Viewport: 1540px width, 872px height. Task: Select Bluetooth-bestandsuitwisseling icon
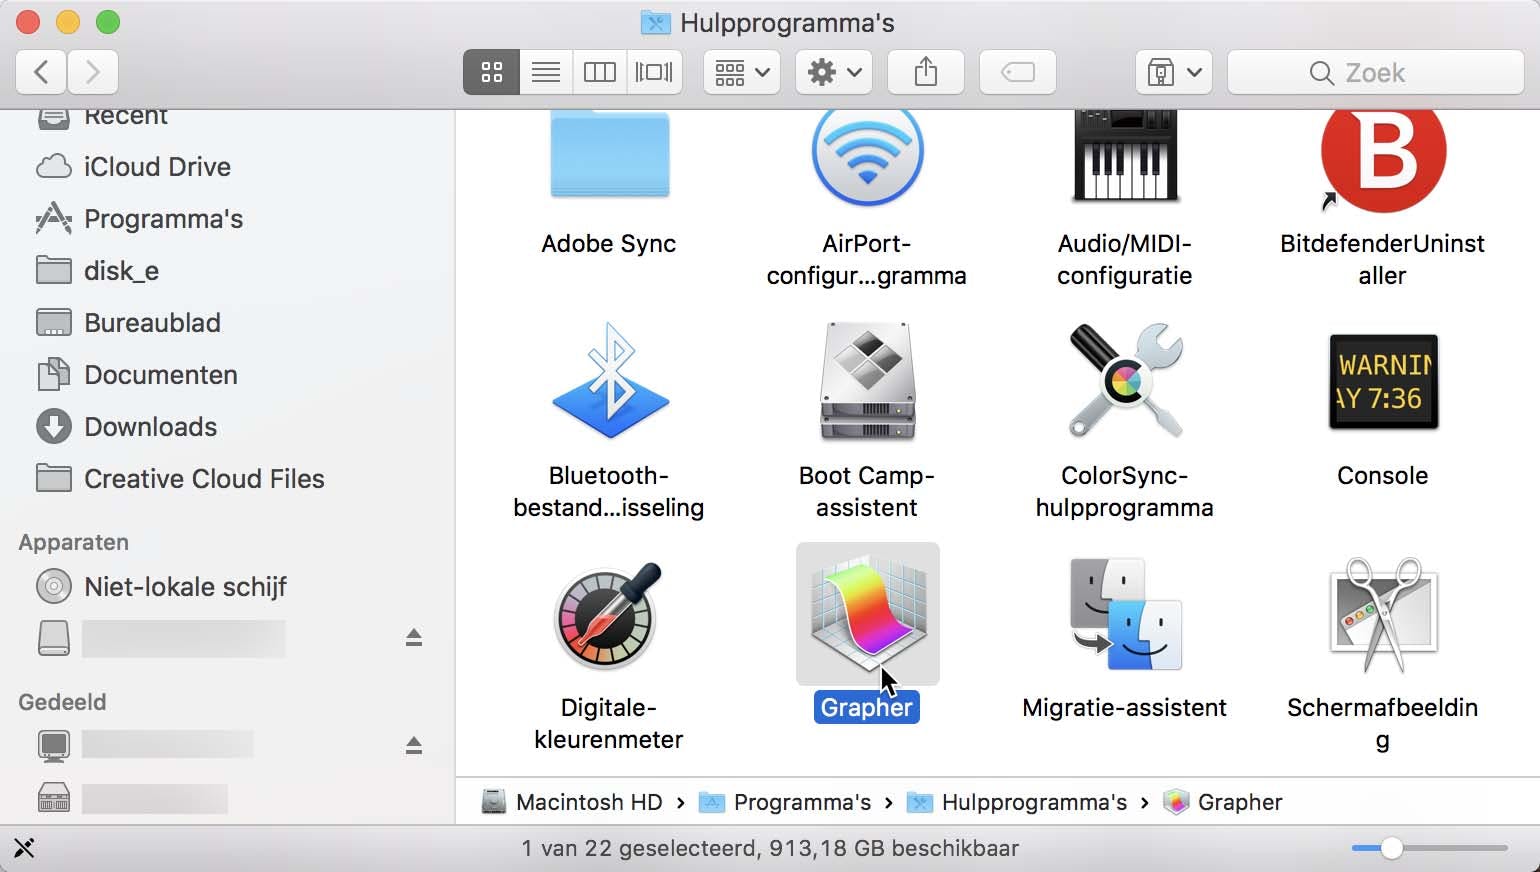609,380
